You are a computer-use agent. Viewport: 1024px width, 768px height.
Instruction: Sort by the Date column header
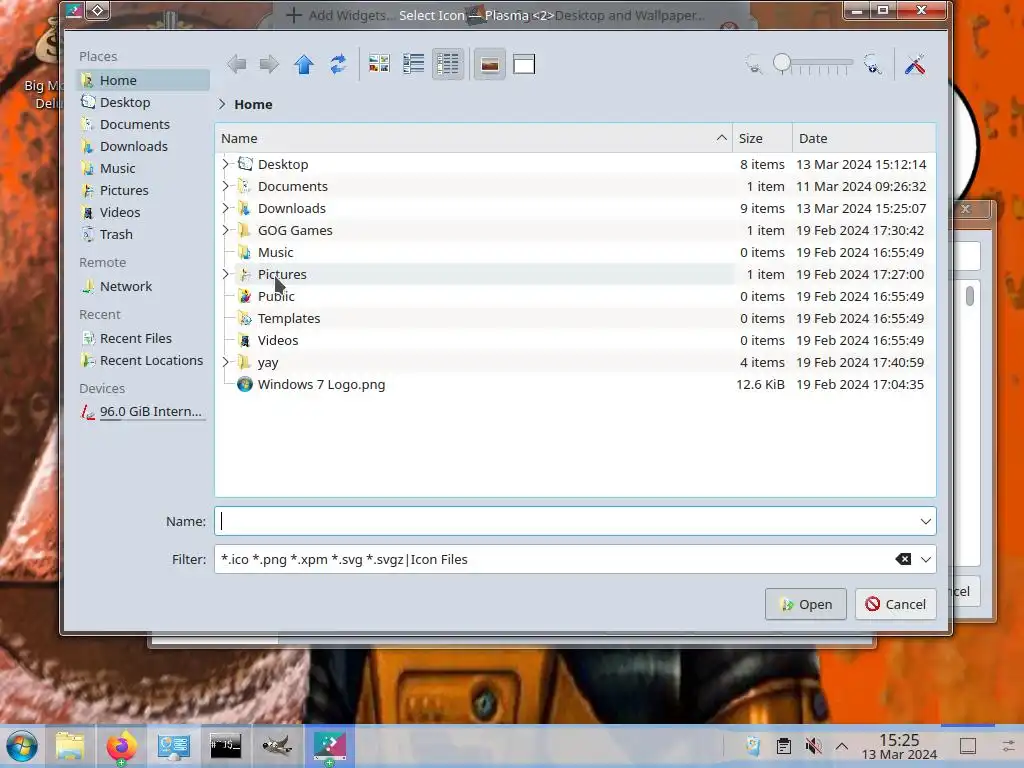(864, 138)
